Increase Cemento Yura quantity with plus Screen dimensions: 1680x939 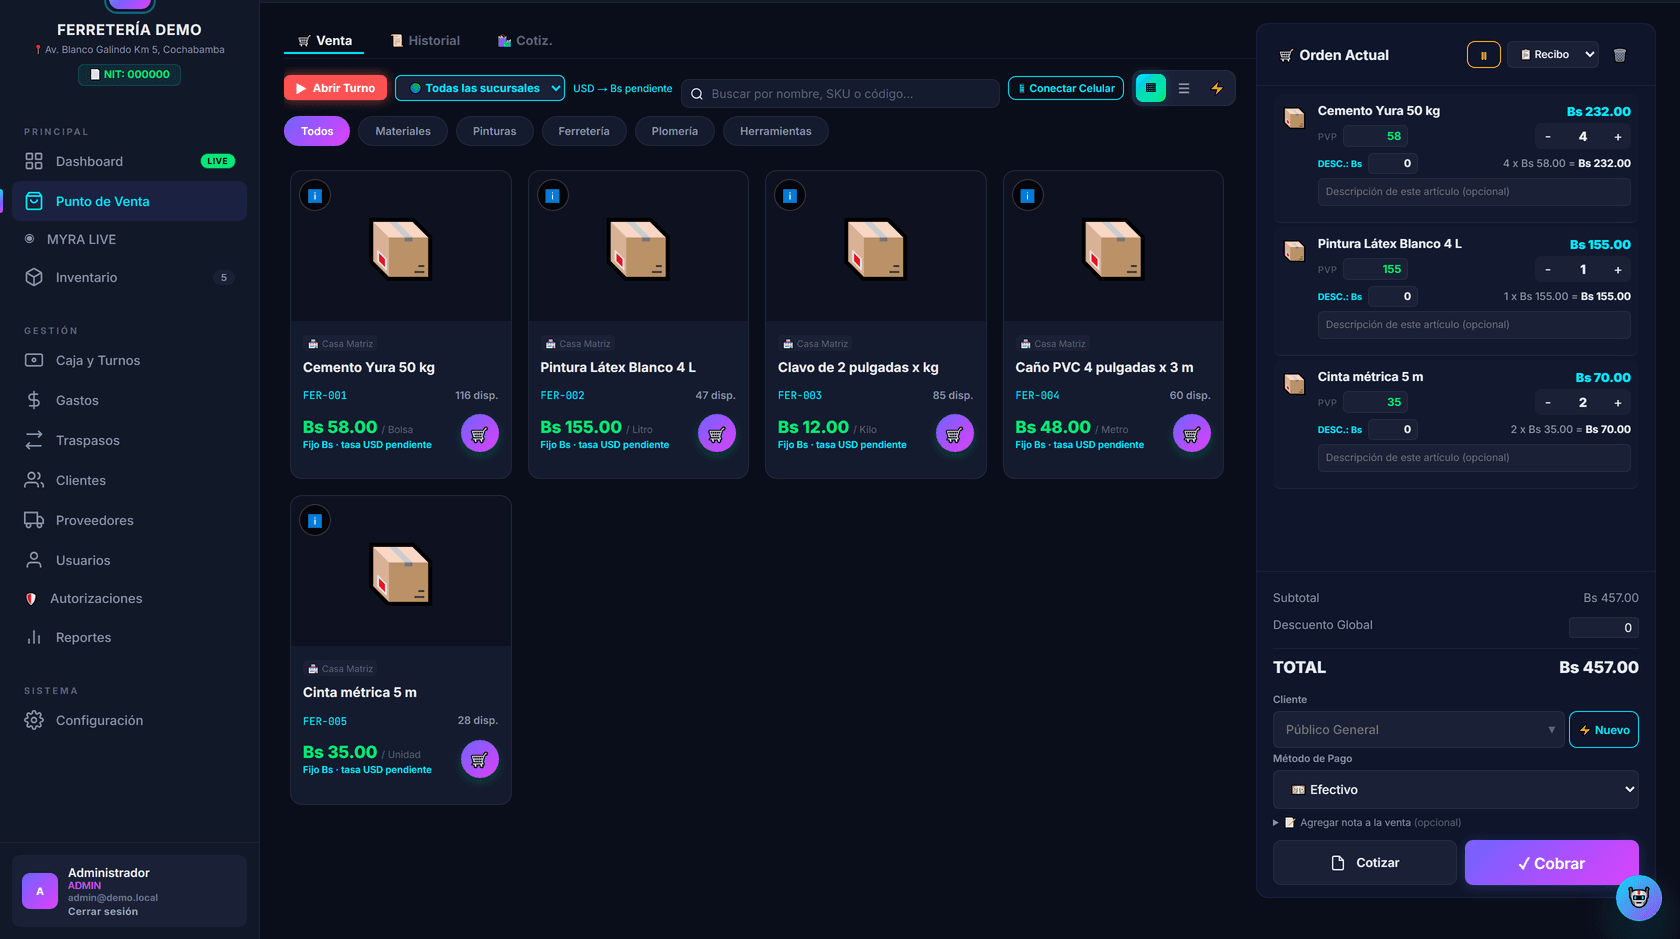1618,137
